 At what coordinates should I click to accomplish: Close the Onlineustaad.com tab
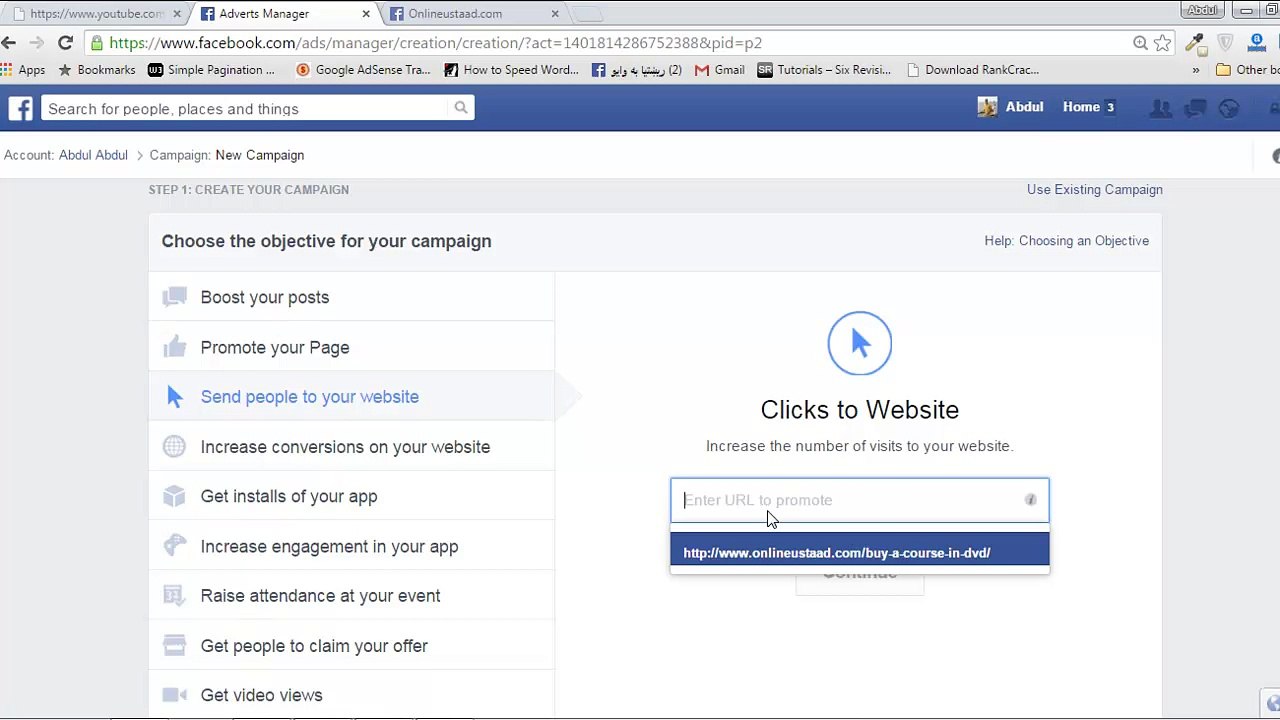click(556, 14)
